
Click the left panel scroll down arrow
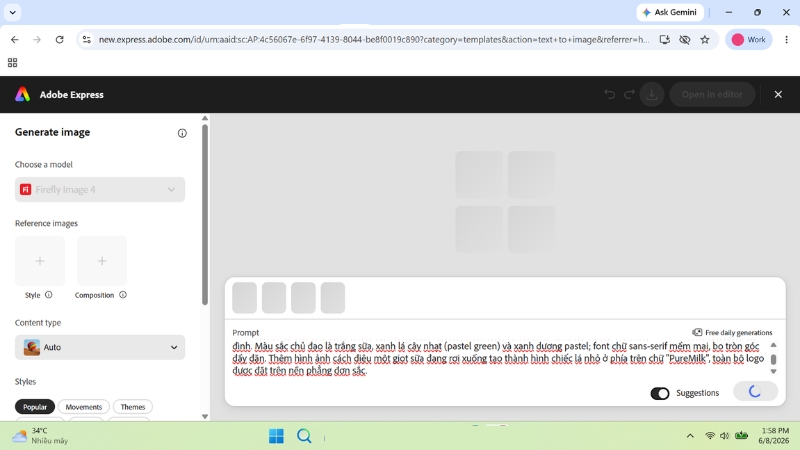coord(205,416)
